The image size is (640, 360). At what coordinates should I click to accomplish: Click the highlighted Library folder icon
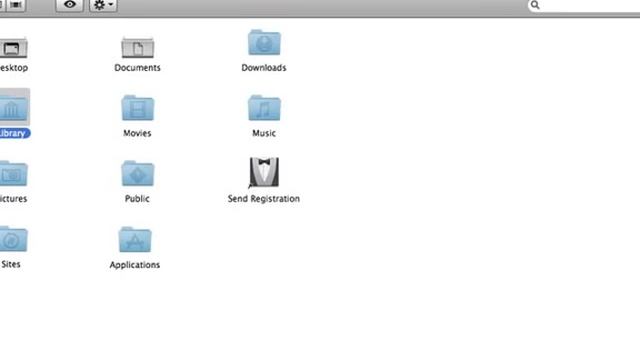14,107
